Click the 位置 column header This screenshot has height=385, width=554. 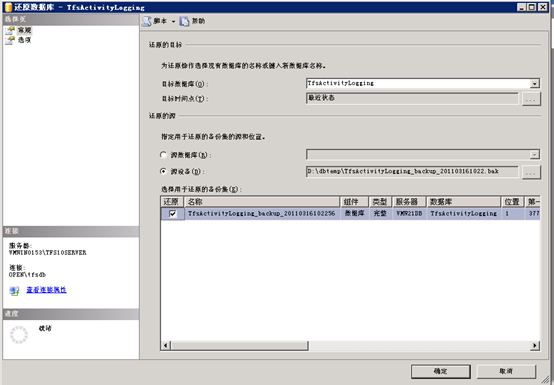[x=513, y=202]
